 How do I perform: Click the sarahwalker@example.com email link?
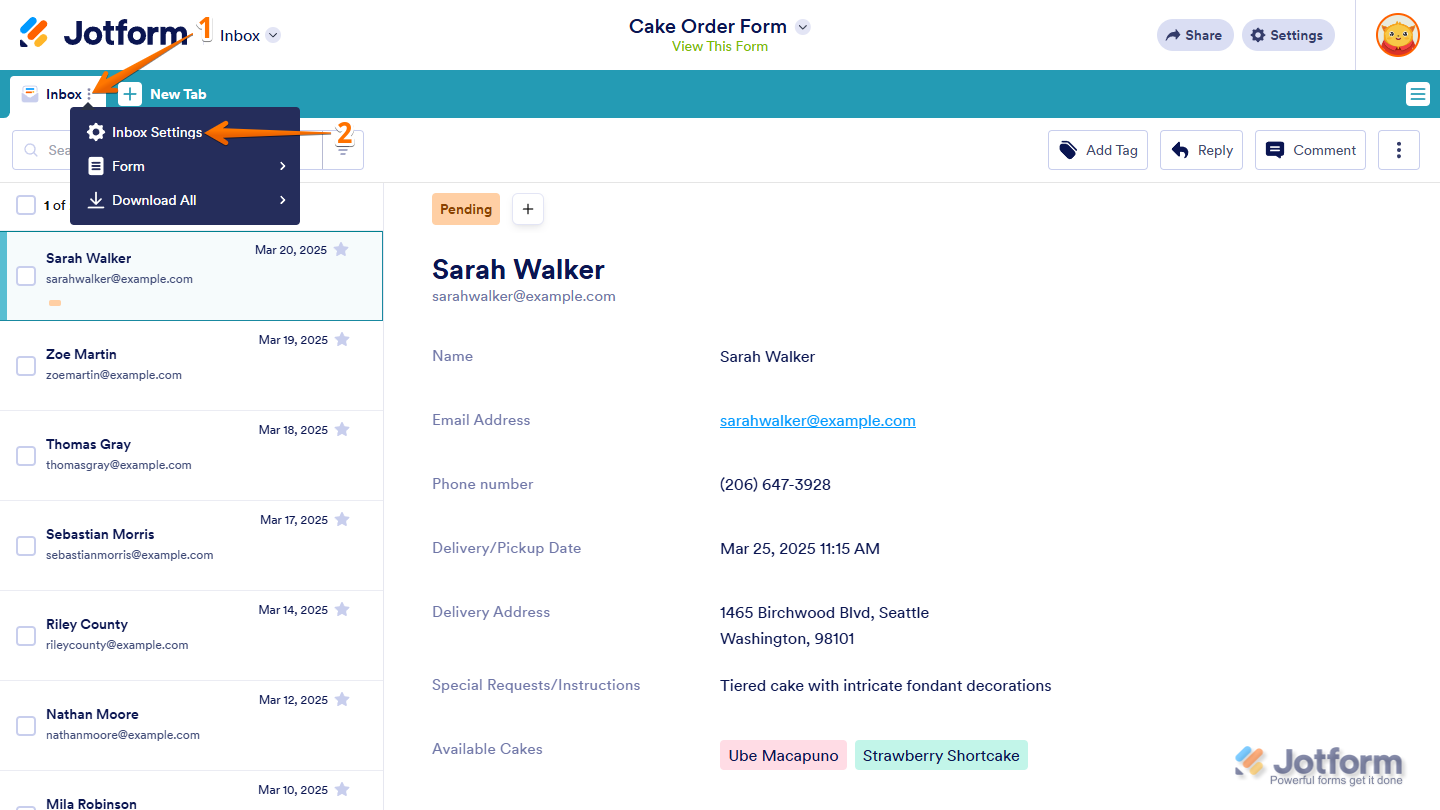point(818,420)
